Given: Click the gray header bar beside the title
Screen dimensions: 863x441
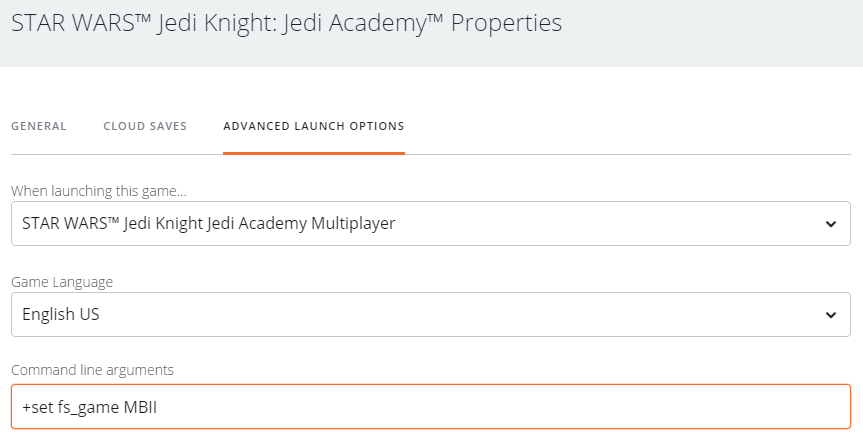Looking at the screenshot, I should pyautogui.click(x=720, y=30).
